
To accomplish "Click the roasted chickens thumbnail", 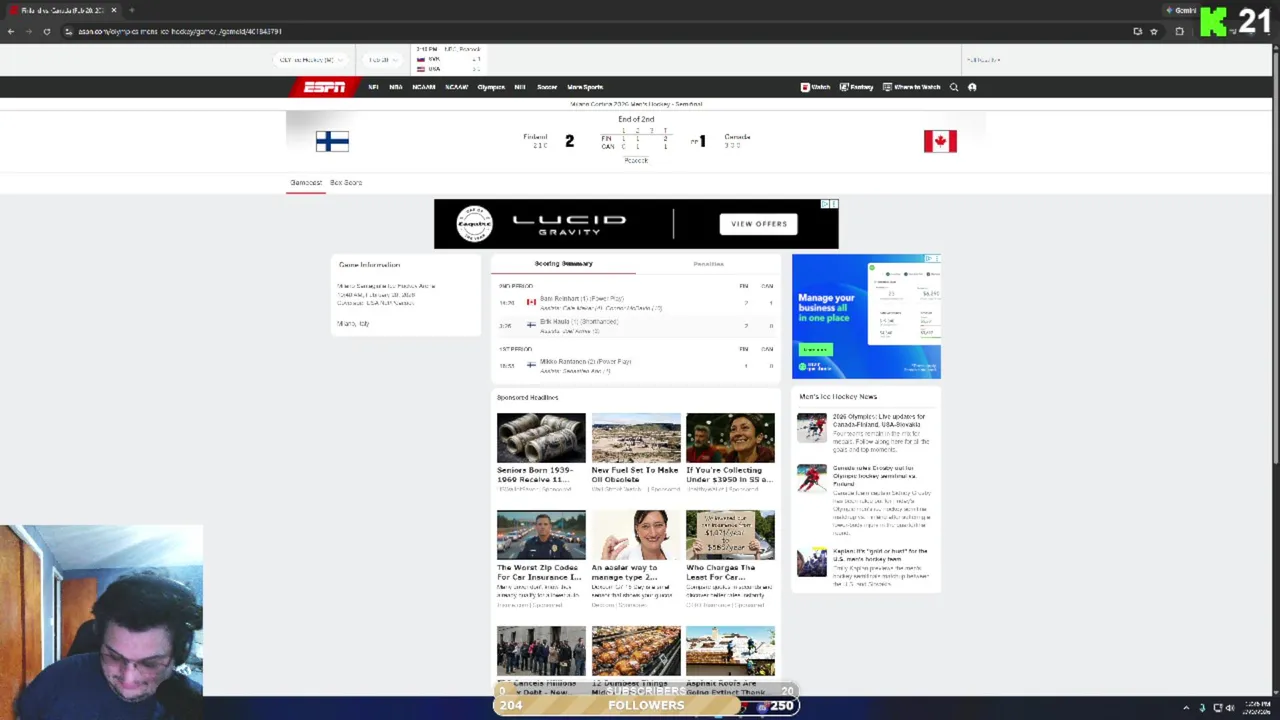I will (636, 651).
